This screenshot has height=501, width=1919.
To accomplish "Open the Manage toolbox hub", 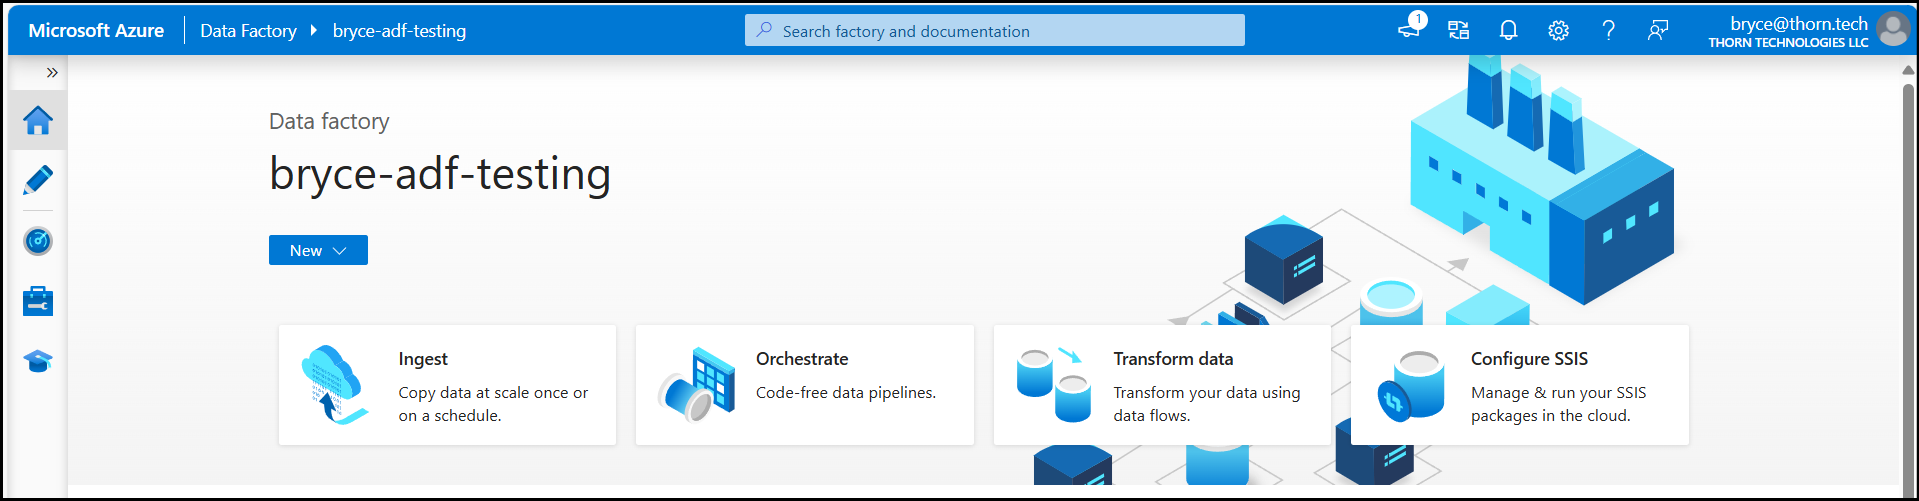I will coord(38,301).
